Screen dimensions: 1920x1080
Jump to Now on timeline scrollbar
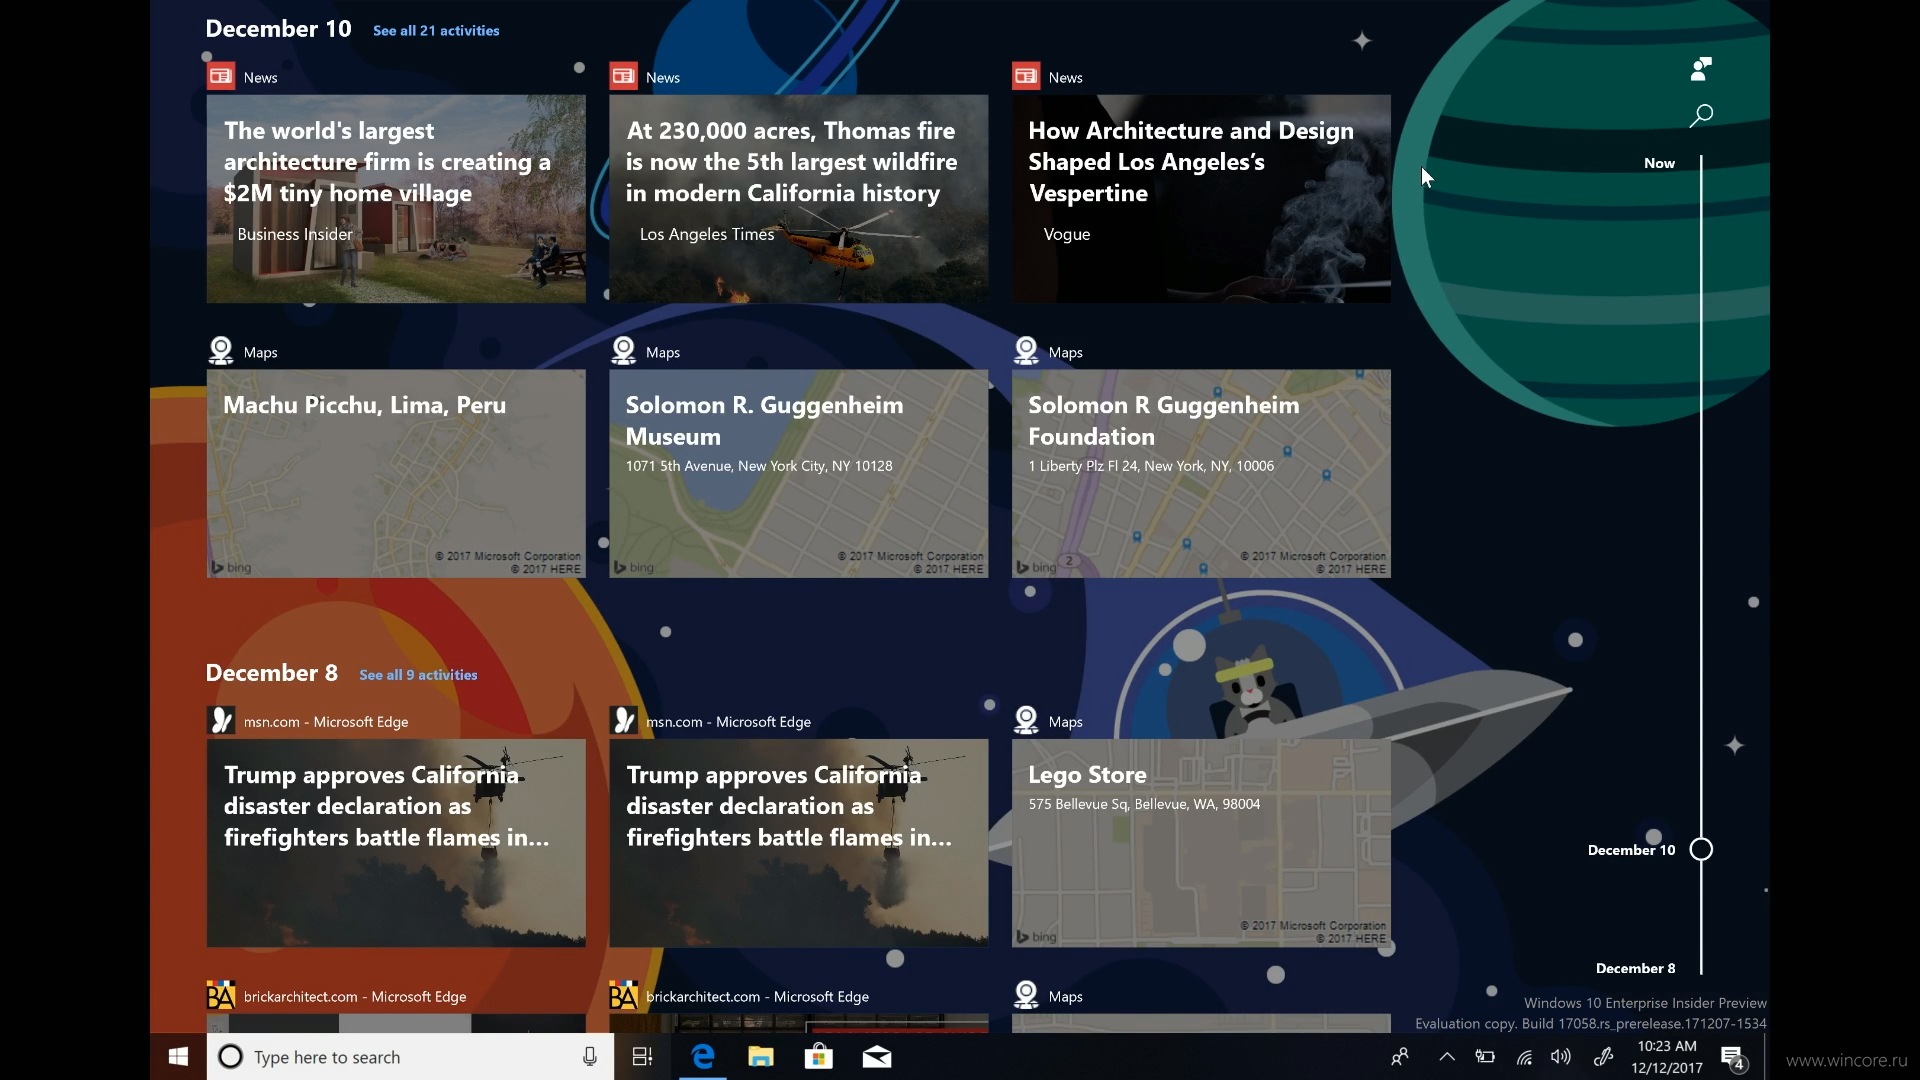(x=1659, y=163)
